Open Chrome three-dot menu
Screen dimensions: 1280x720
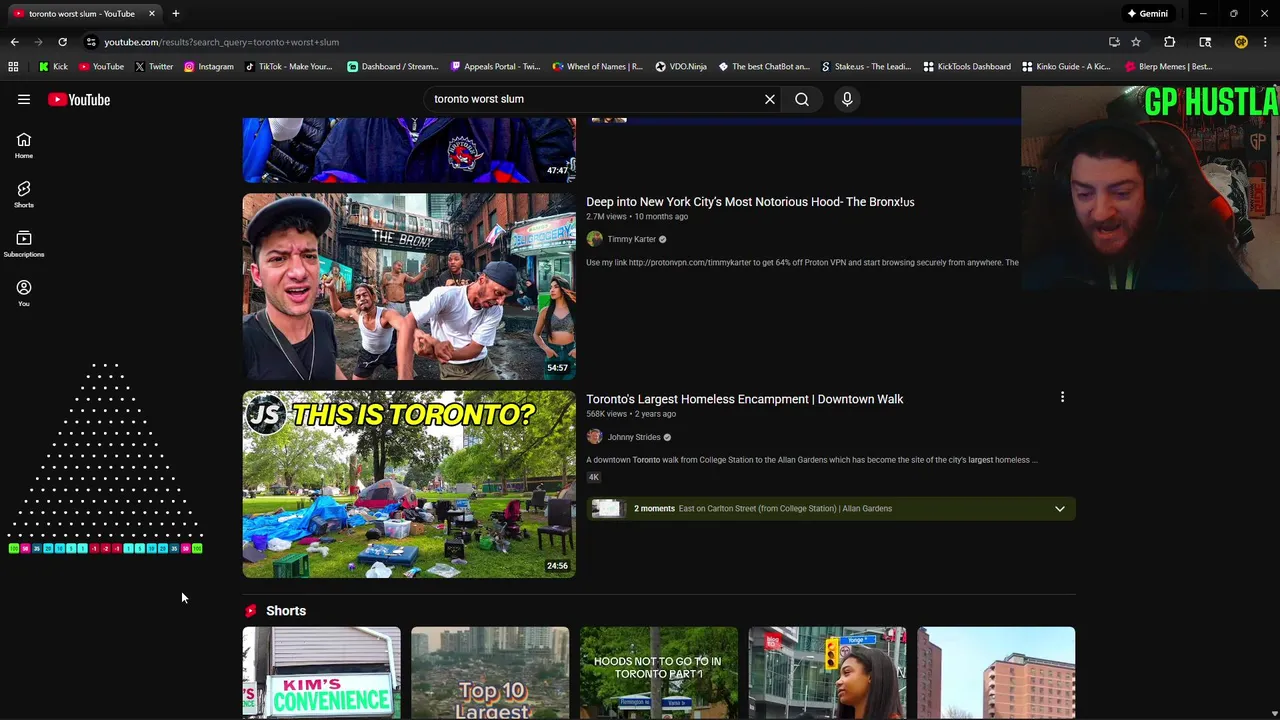tap(1265, 42)
